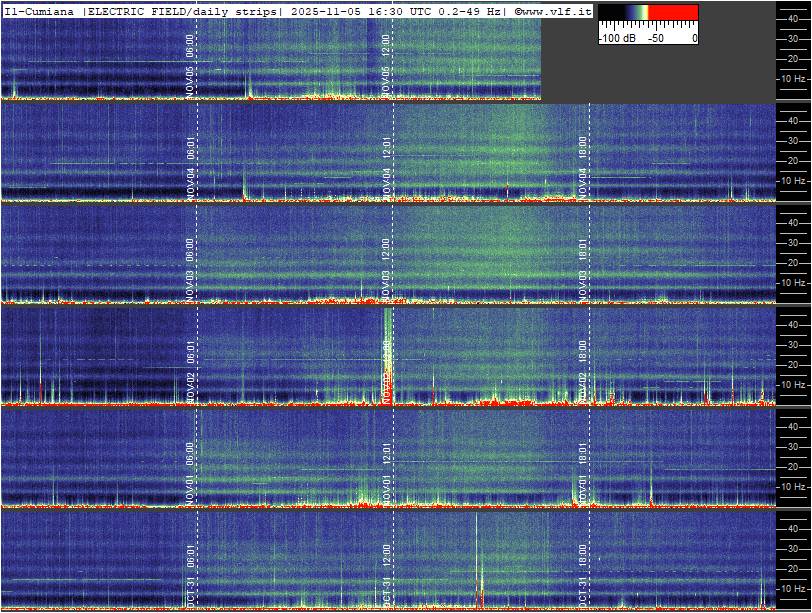Viewport: 812px width, 613px height.
Task: Click the NOV 02 12:00 red burst marker
Action: (387, 370)
